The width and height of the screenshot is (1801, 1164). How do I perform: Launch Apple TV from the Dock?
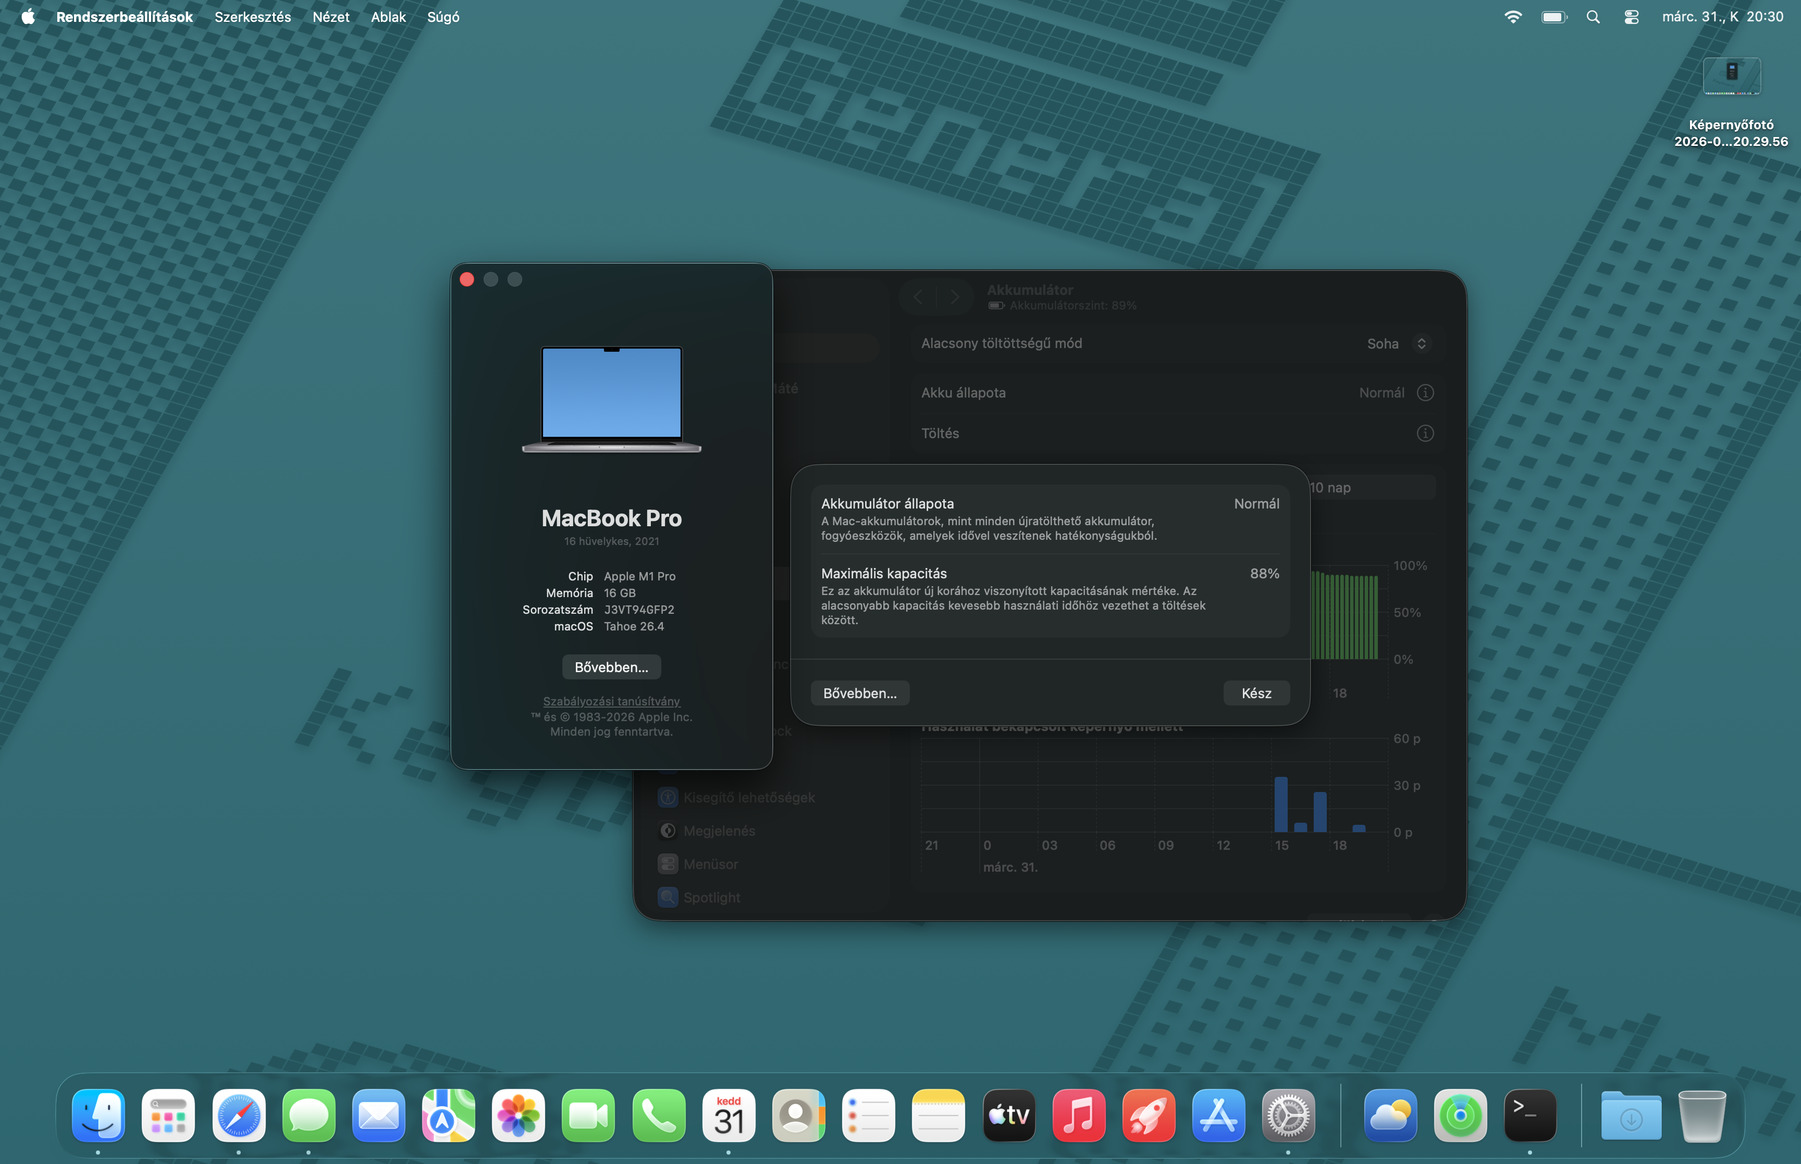[1008, 1115]
